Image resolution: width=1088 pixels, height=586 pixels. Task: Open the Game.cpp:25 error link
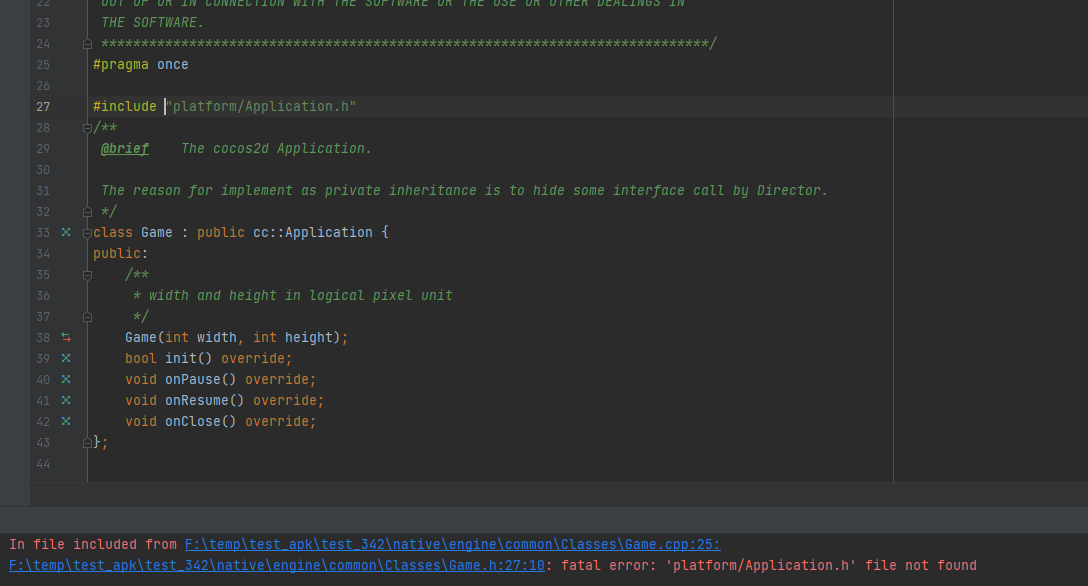point(452,544)
